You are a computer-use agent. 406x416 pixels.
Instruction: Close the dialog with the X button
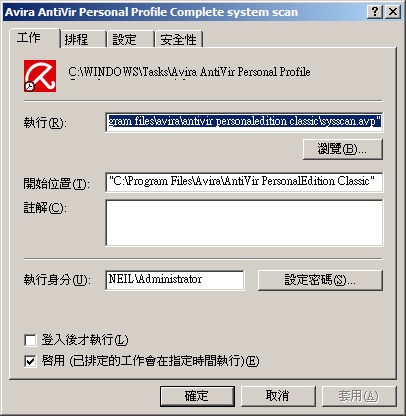point(393,12)
